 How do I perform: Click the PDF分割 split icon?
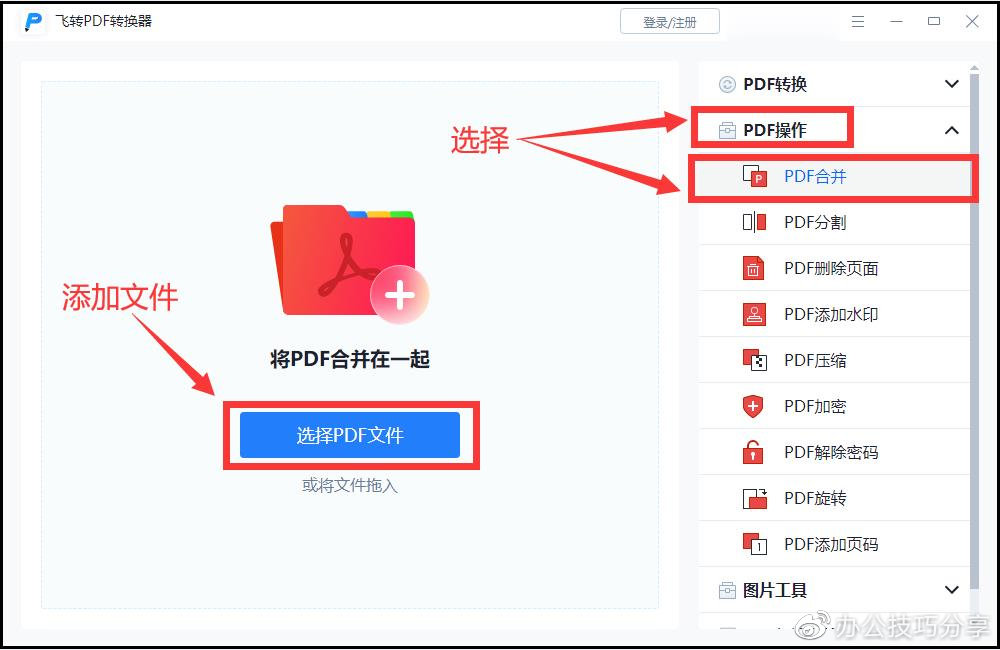coord(754,222)
